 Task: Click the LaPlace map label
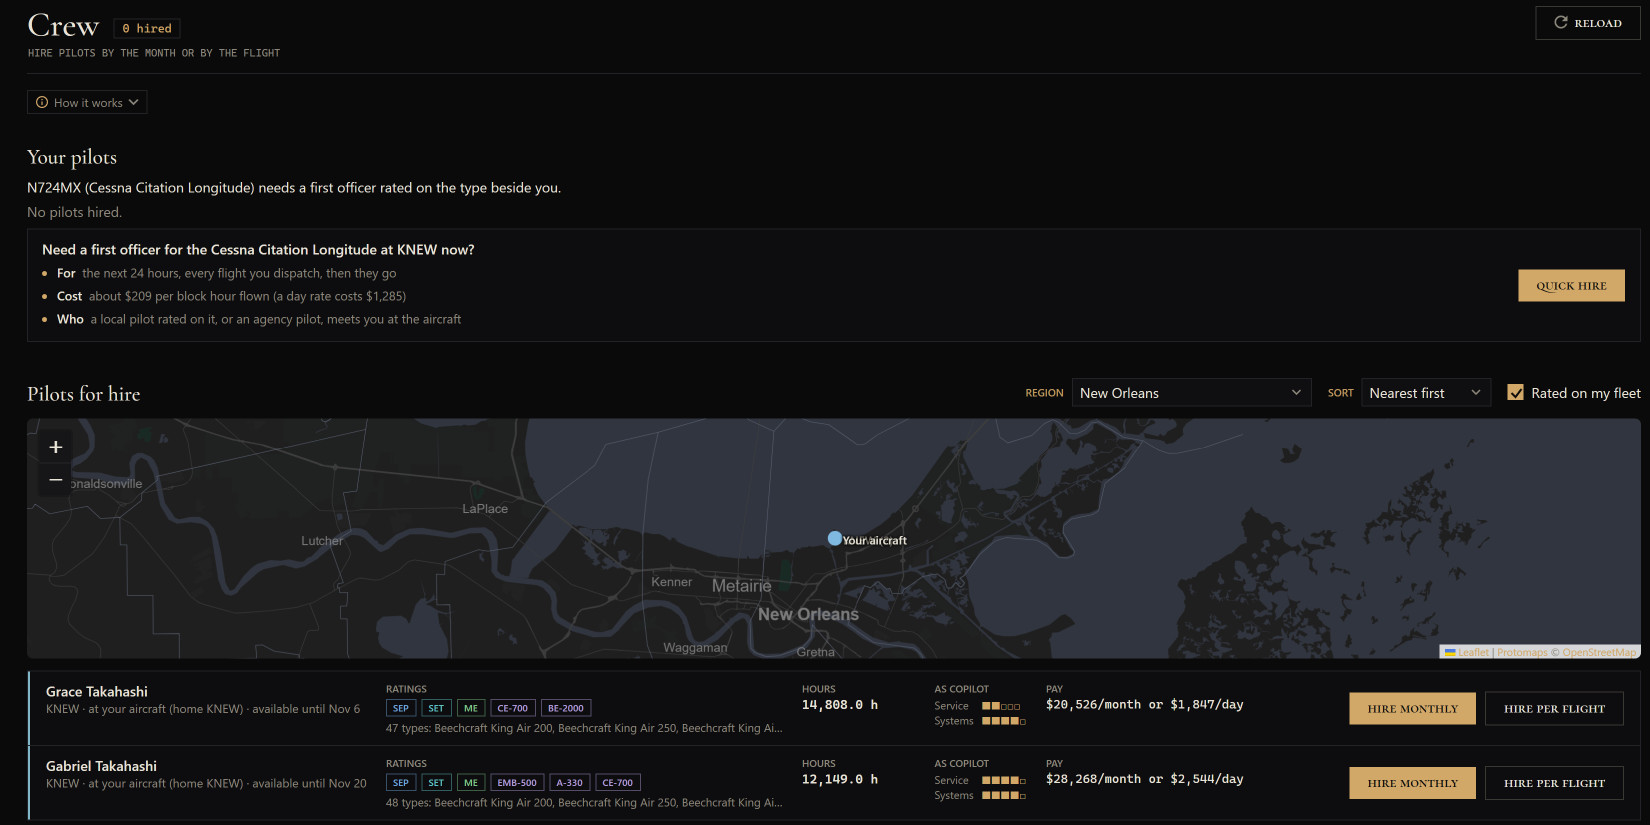point(485,509)
